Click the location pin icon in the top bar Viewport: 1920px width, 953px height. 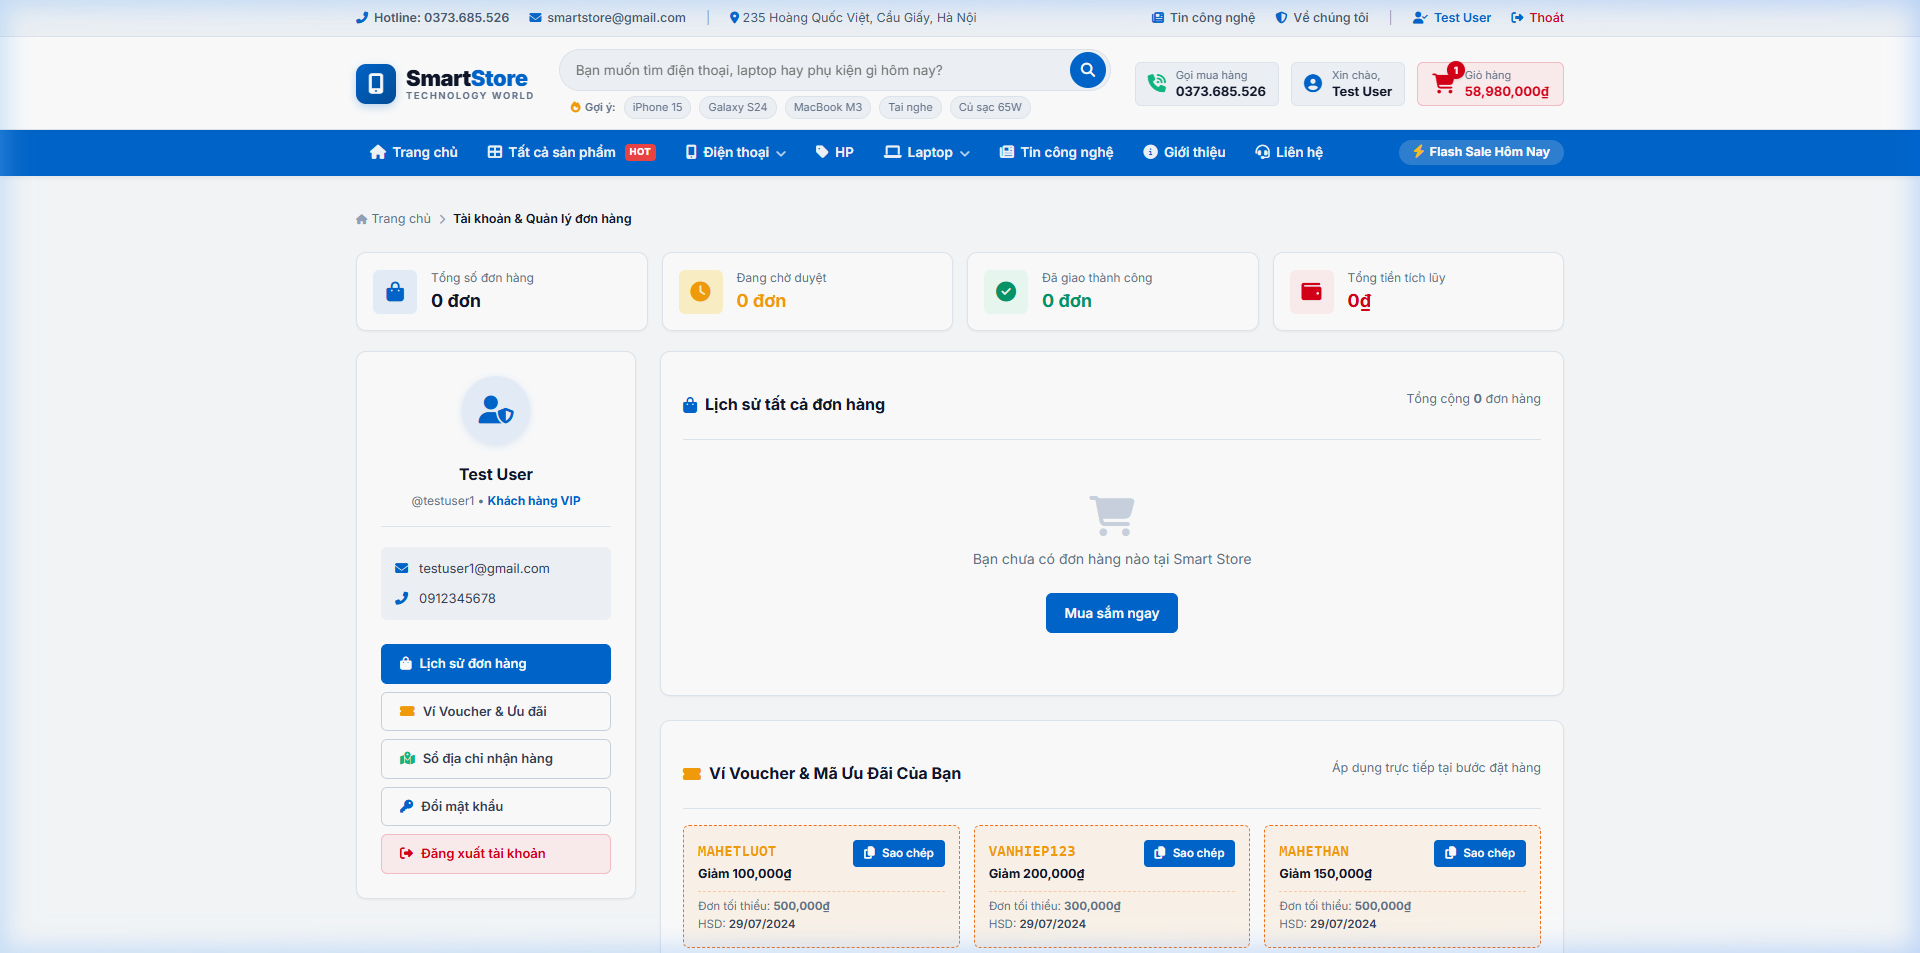[x=734, y=18]
